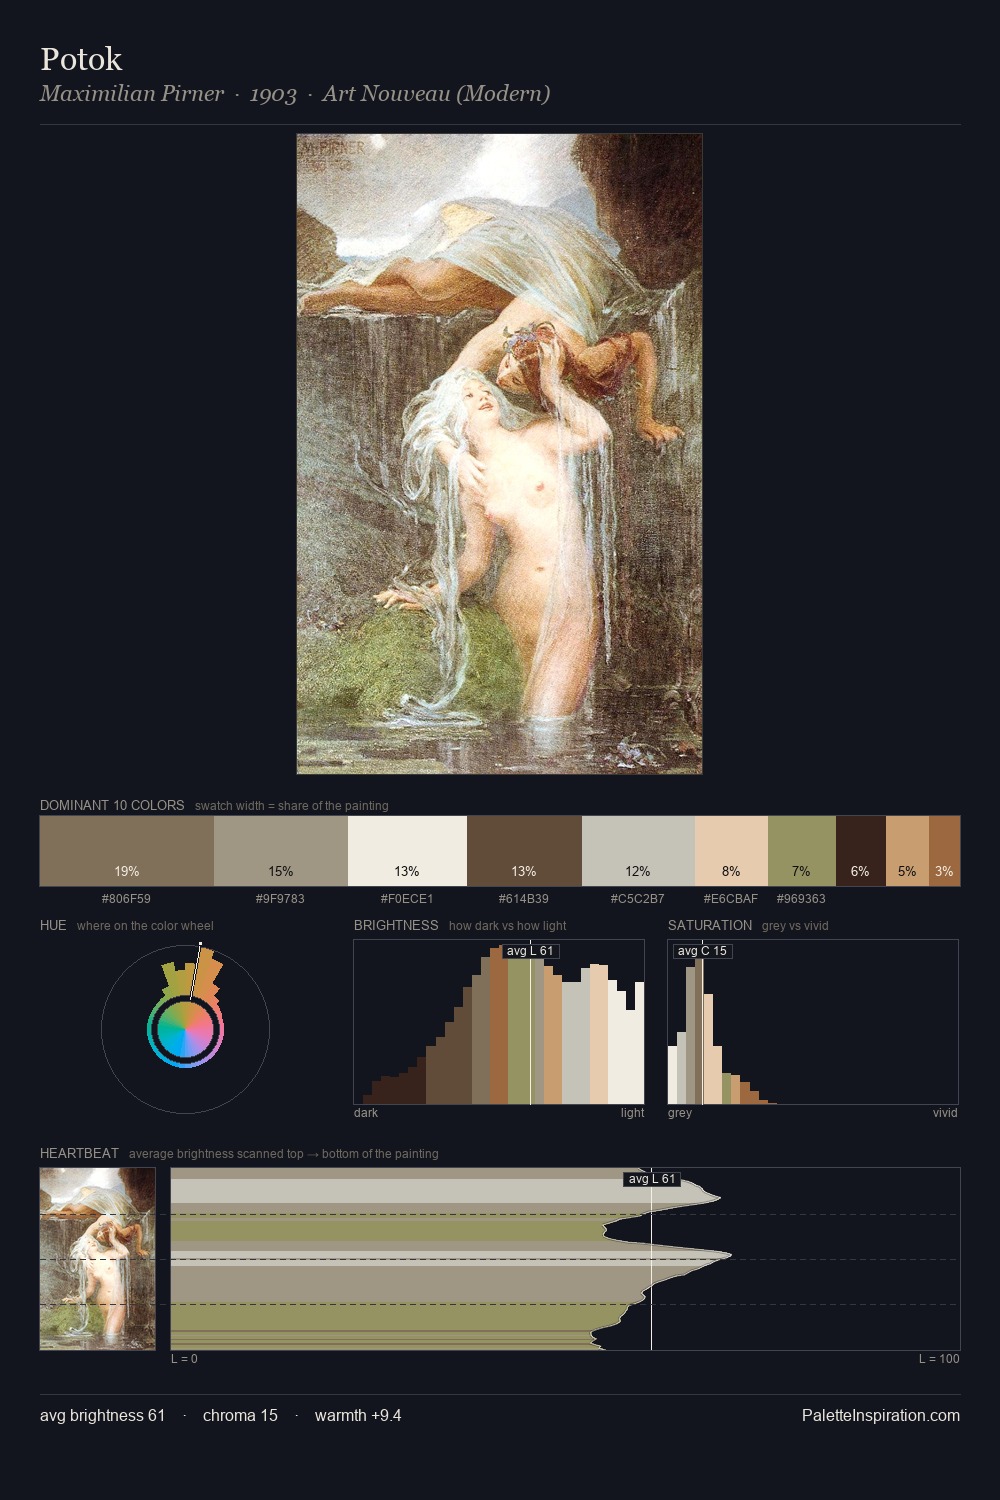
Task: Click the L = 100 axis label
Action: click(939, 1359)
